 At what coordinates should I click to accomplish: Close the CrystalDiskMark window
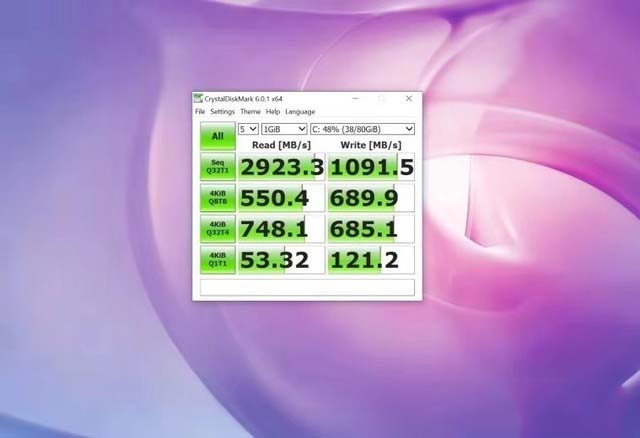409,98
